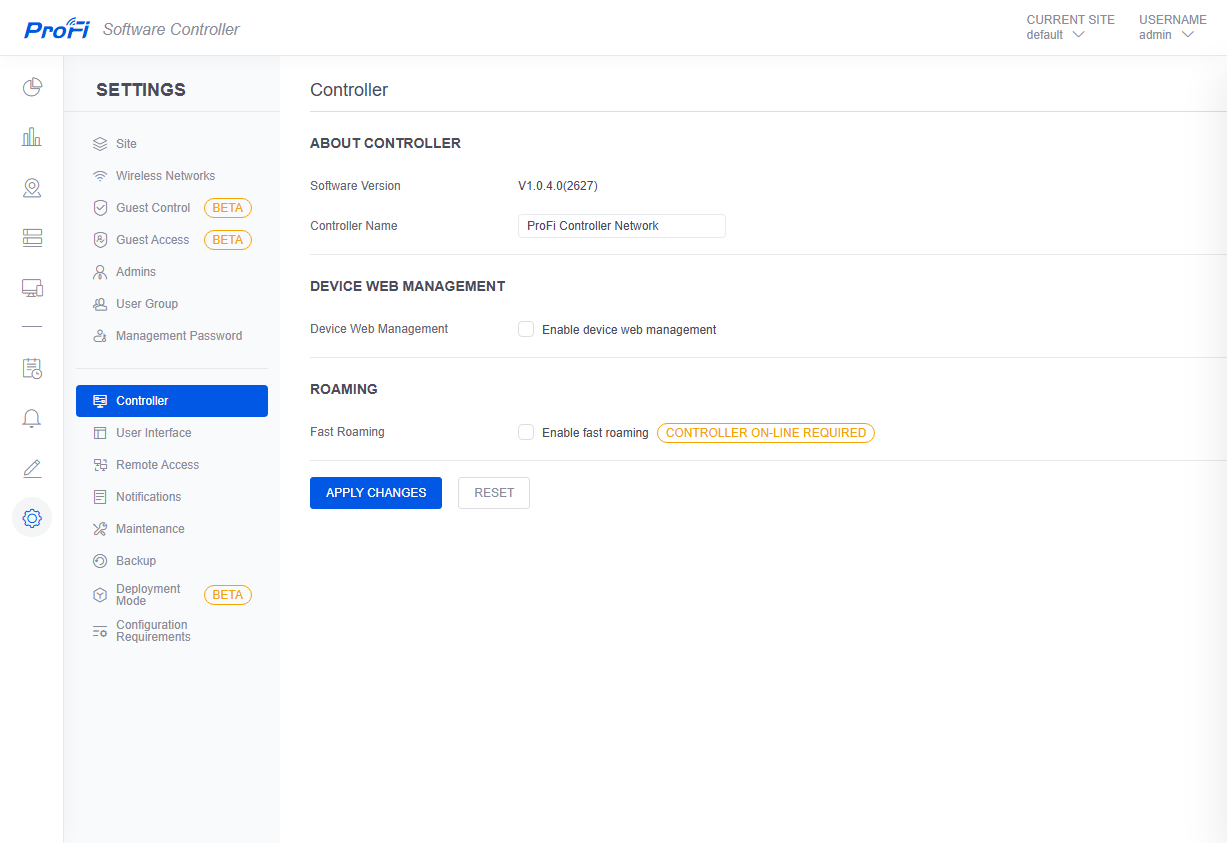Open the map pin icon in sidebar
Viewport: 1227px width, 843px height.
pyautogui.click(x=32, y=188)
